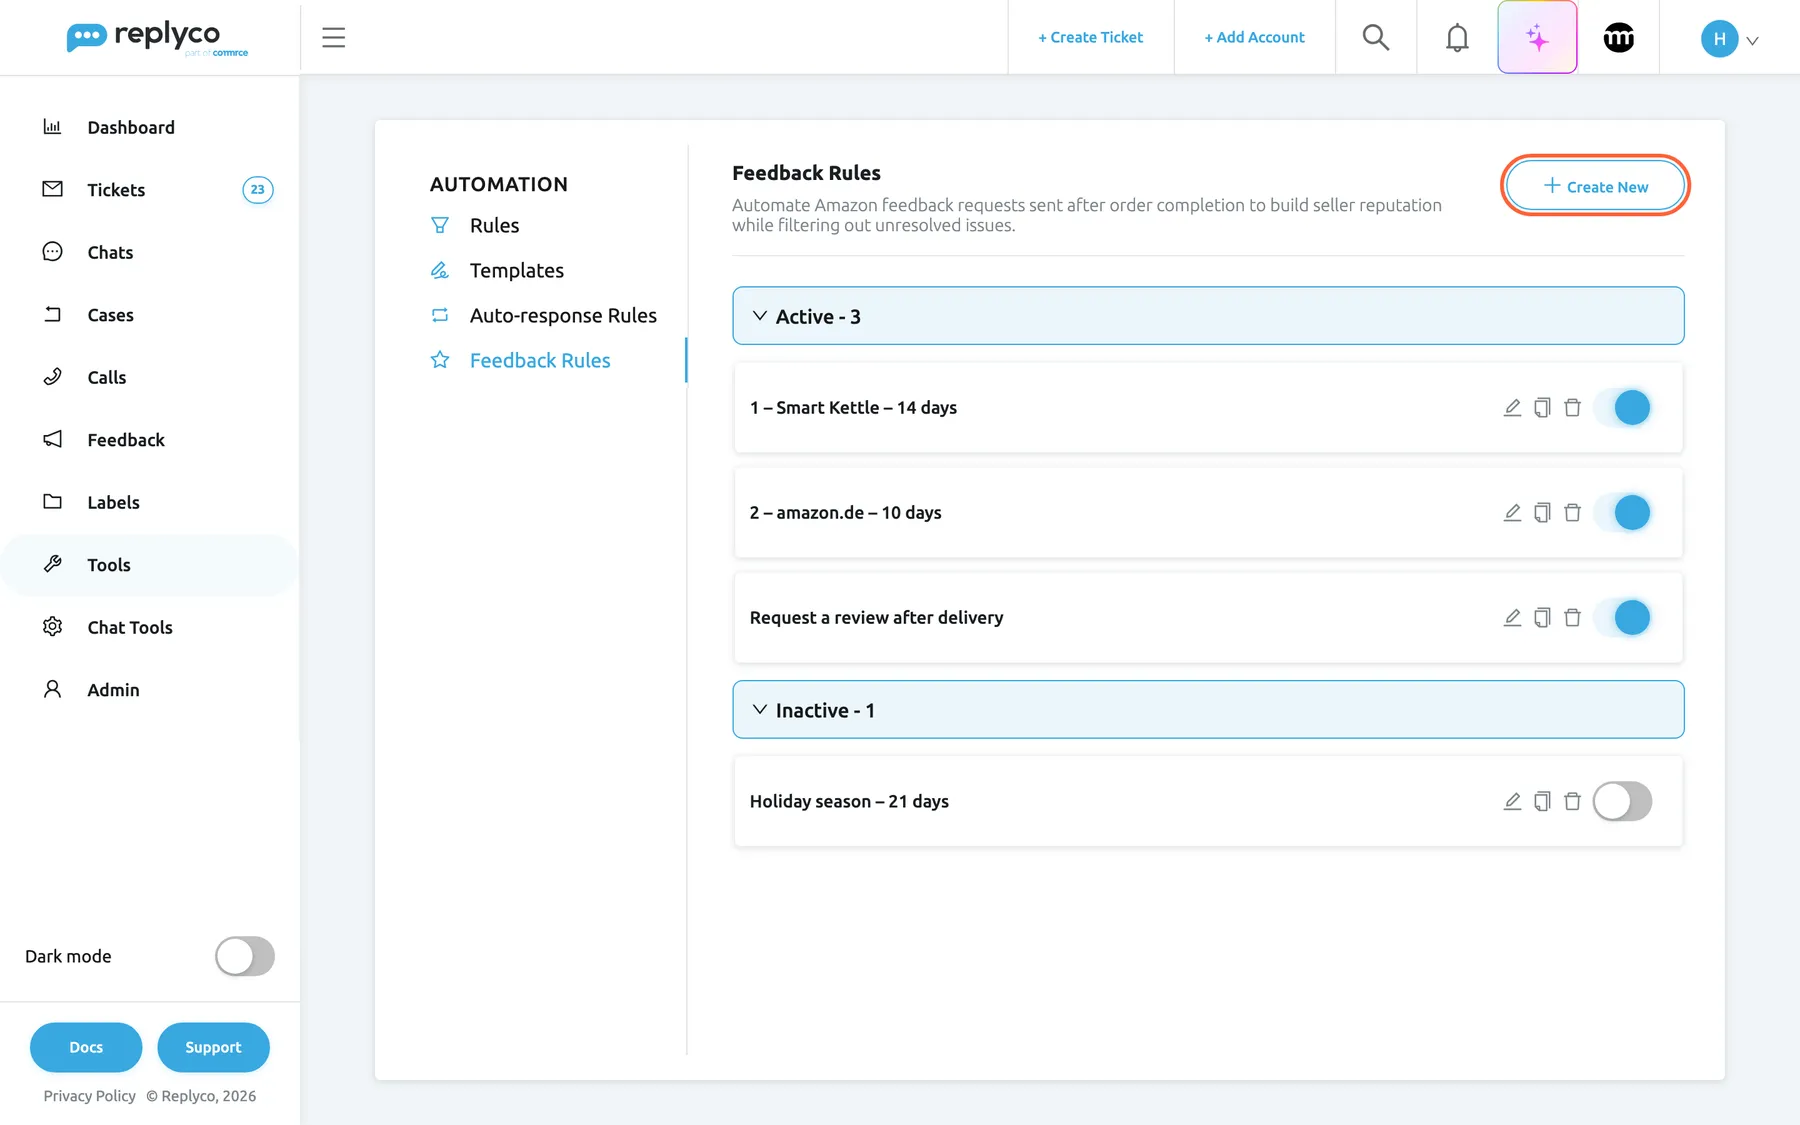
Task: Trash the Request a review after delivery rule
Action: 1572,618
